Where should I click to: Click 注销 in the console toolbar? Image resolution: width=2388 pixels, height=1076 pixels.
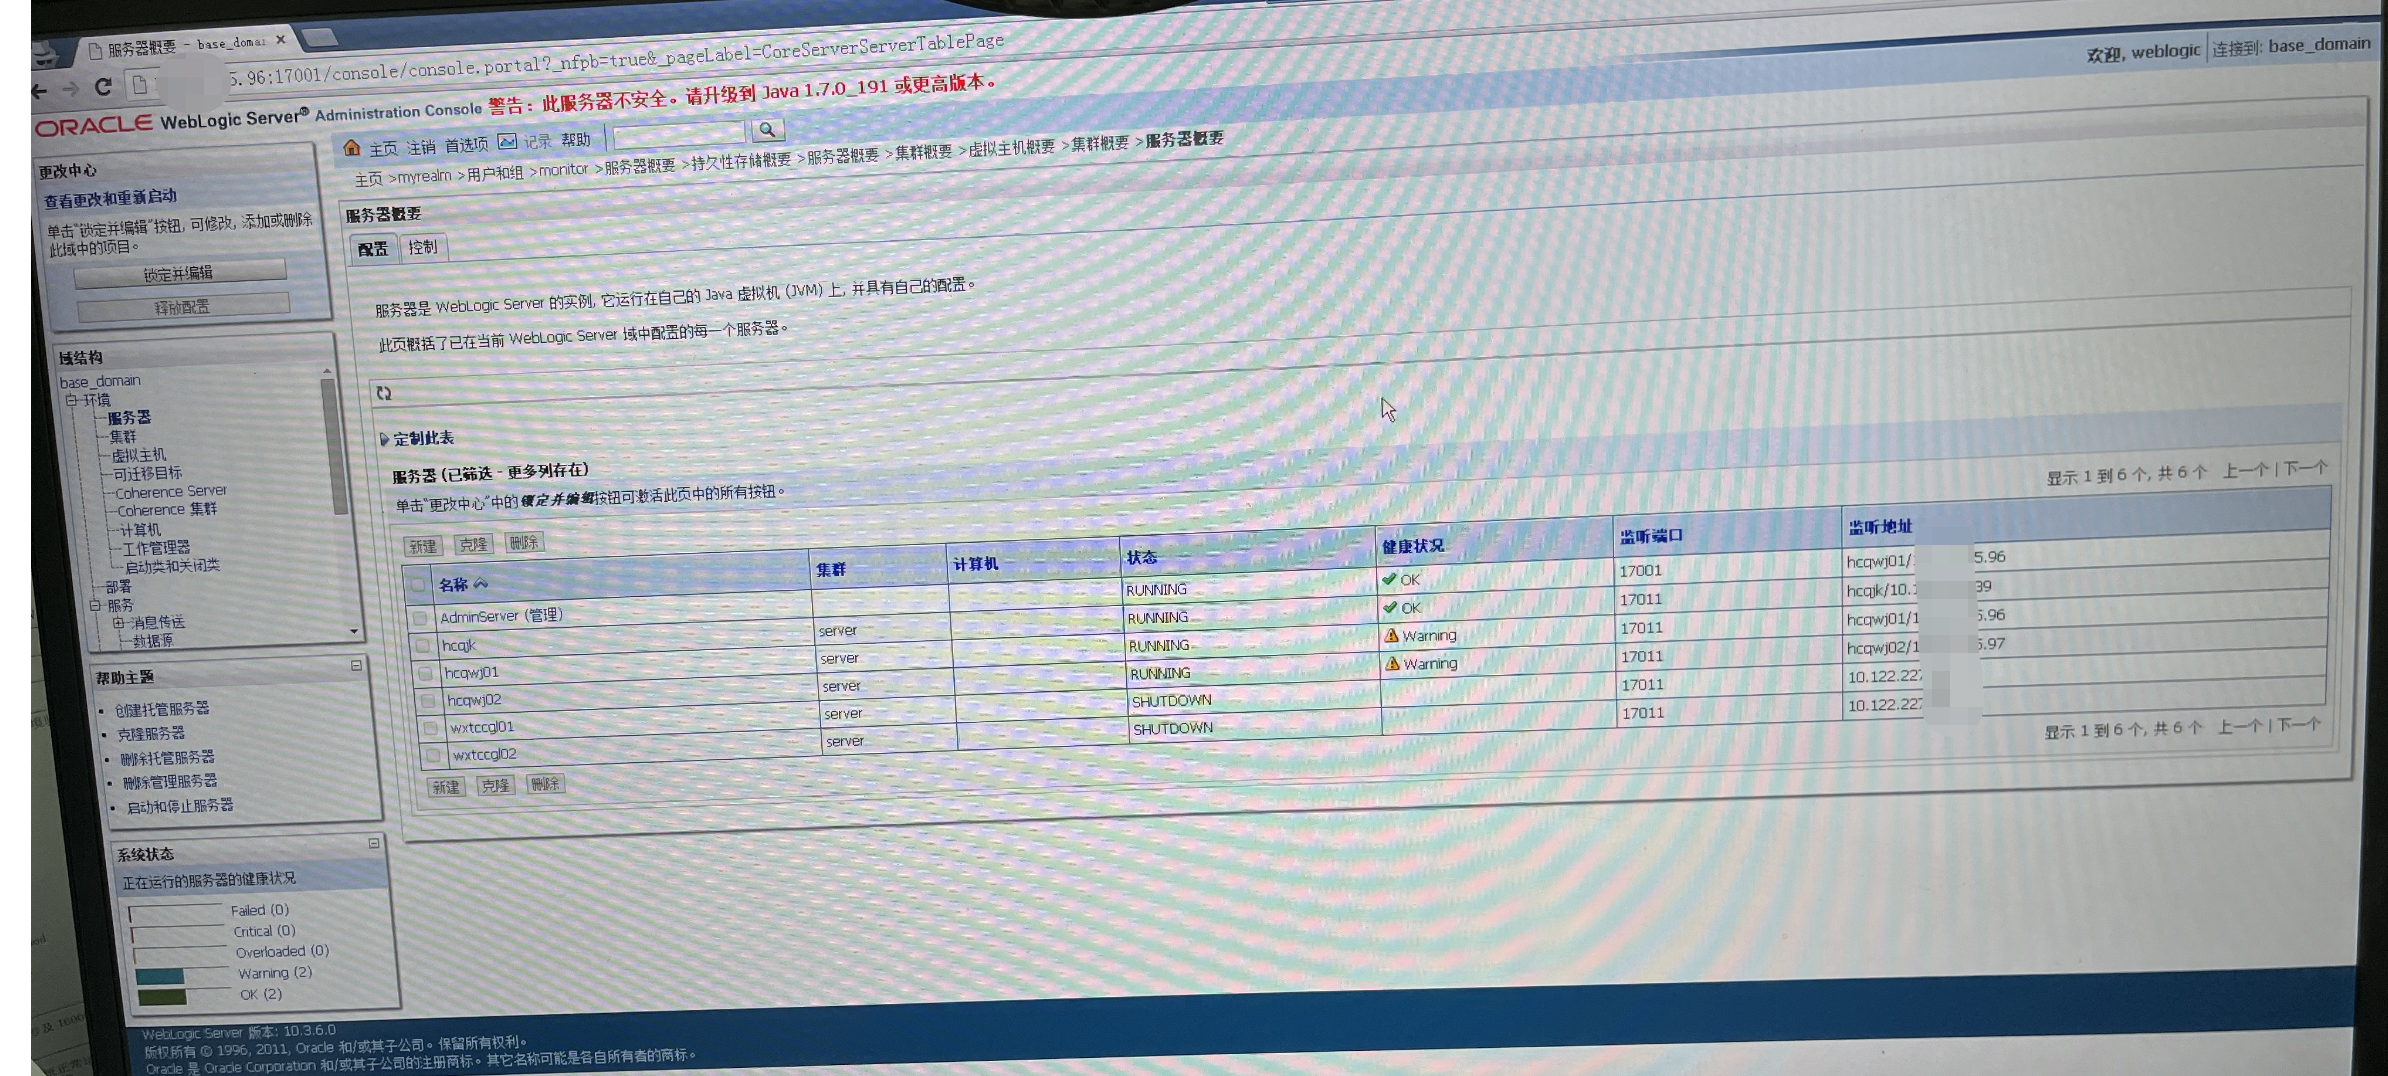coord(421,147)
